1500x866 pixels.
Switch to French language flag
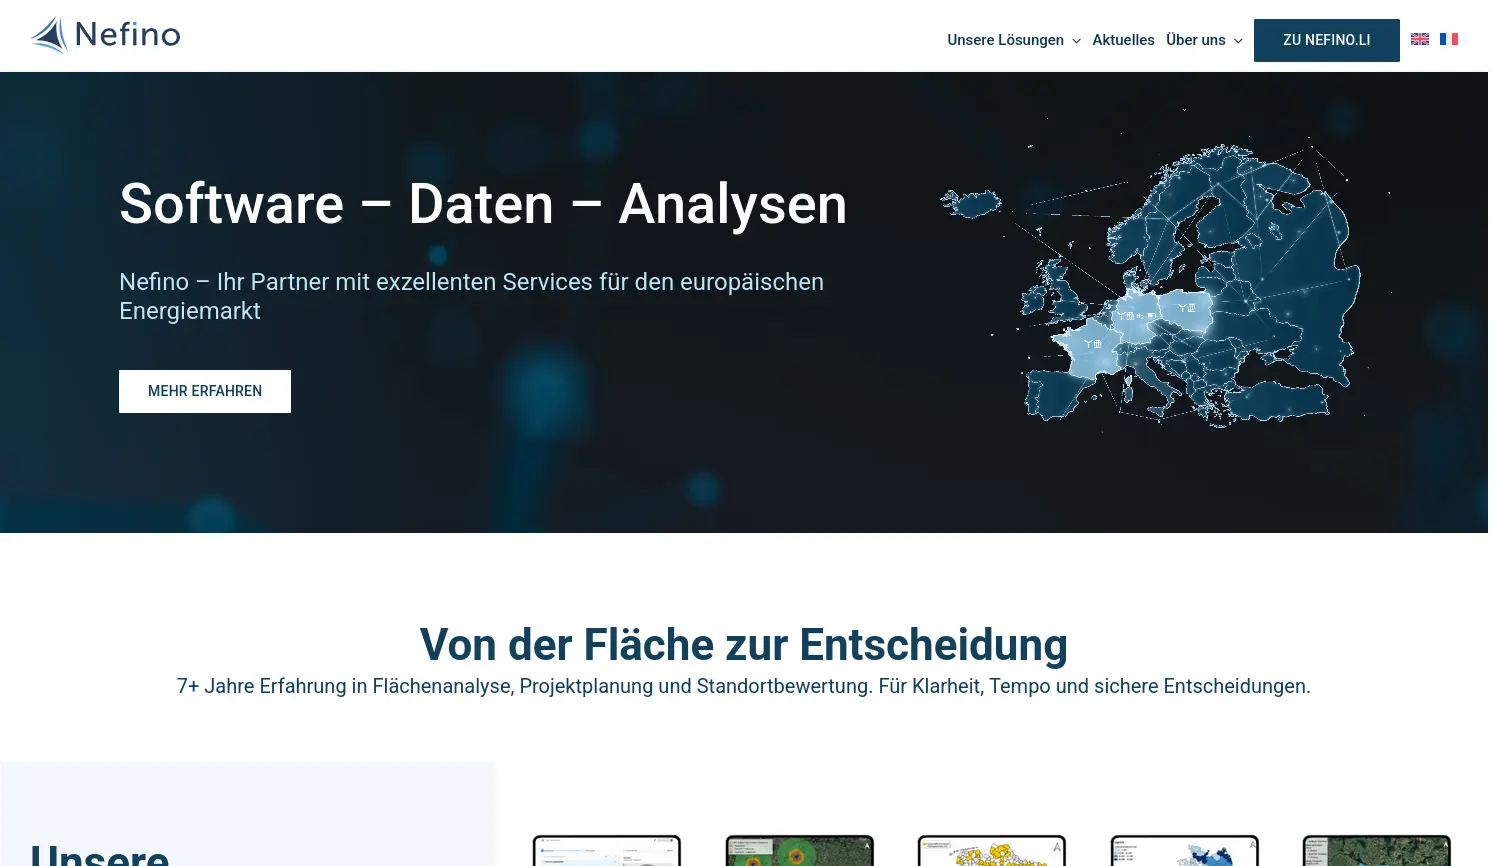[1449, 39]
